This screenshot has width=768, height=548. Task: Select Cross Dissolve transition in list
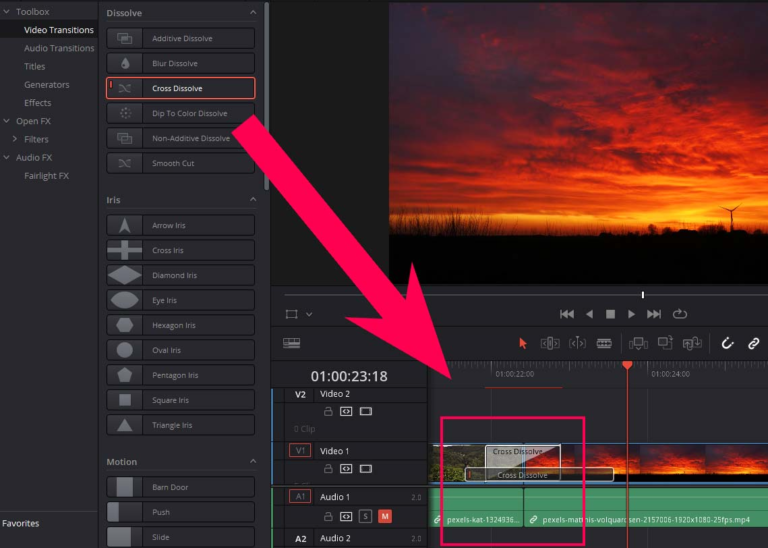(x=180, y=88)
